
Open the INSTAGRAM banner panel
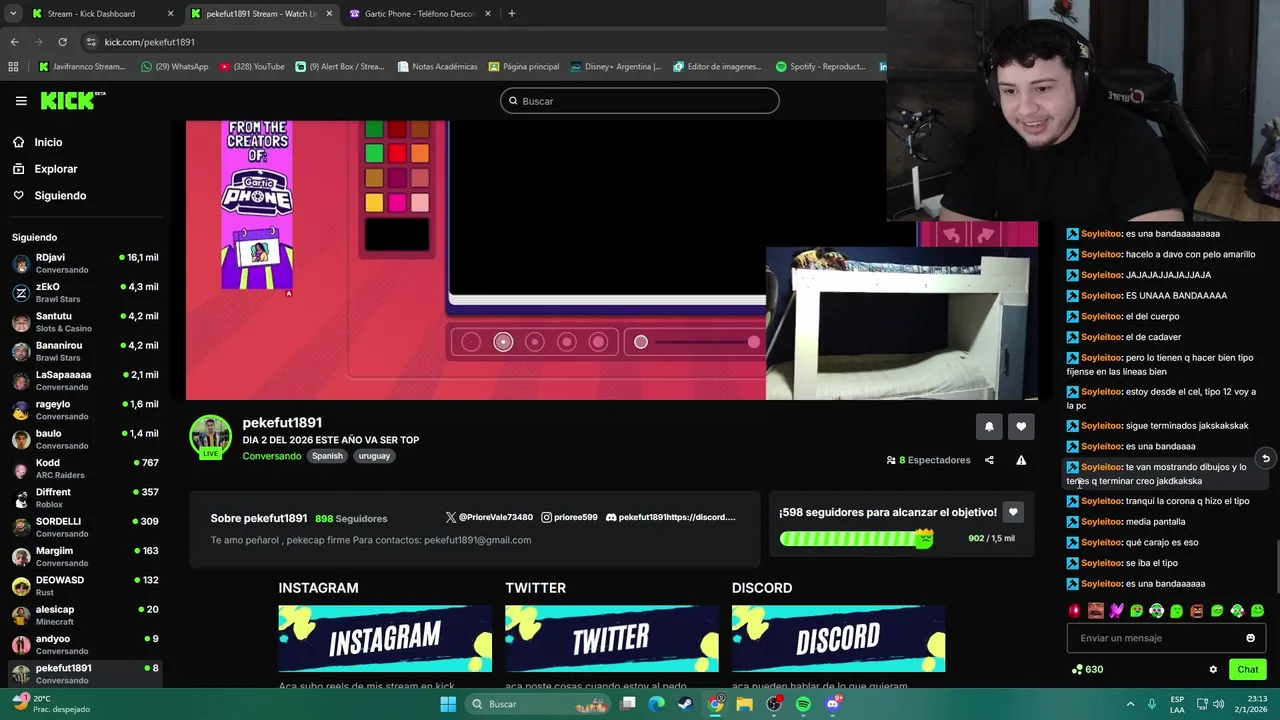385,638
